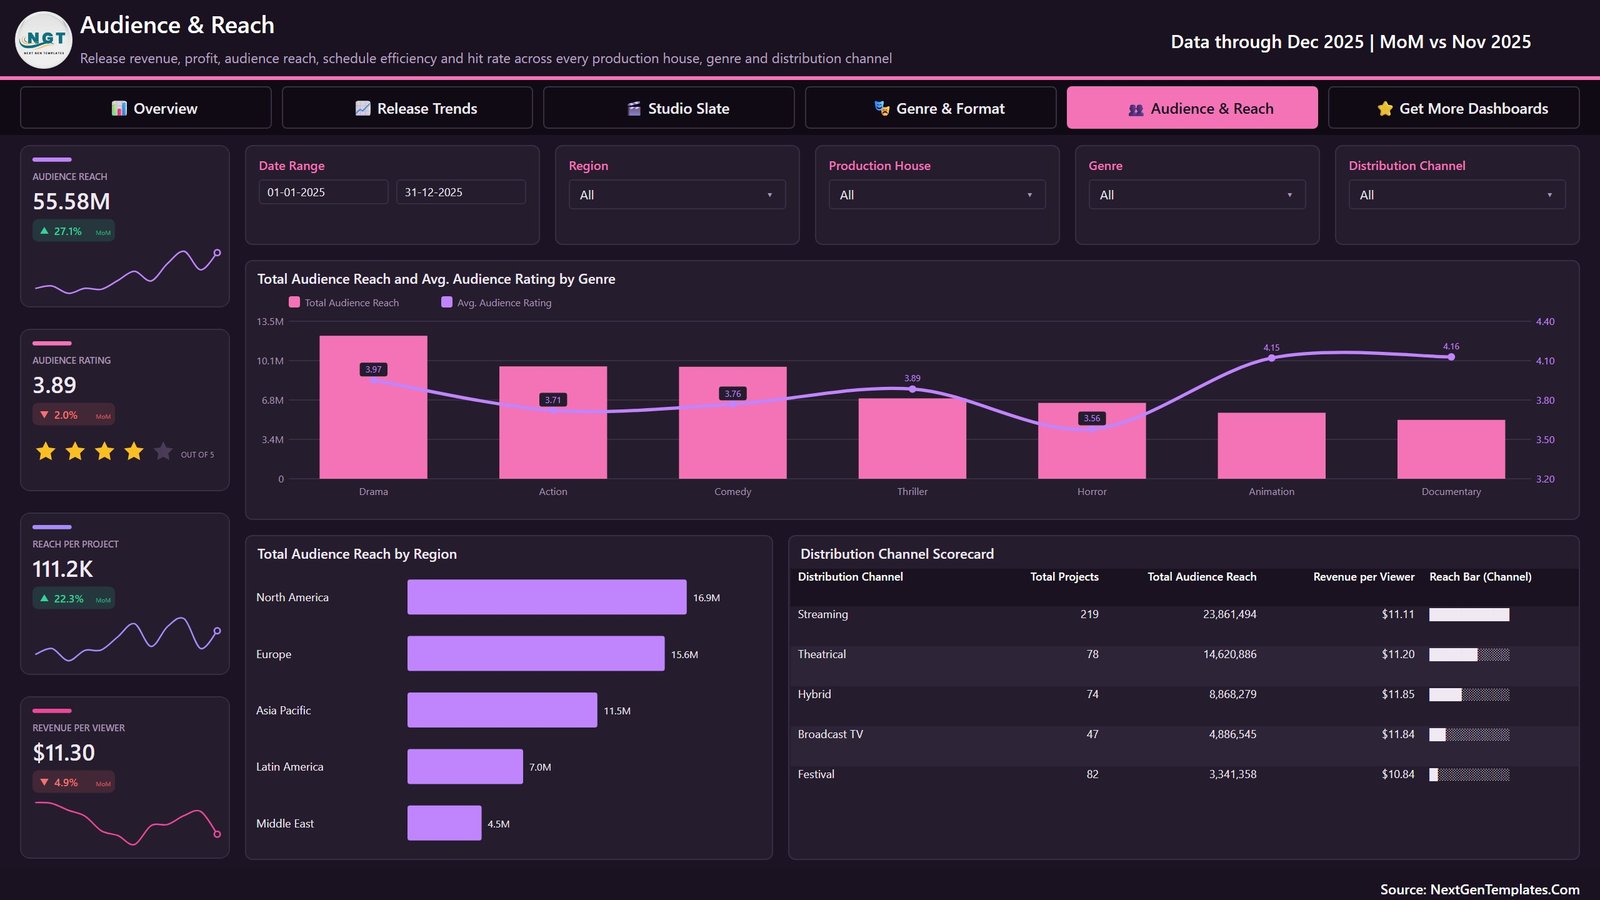Click the Source: NextGenTemplates.Com link
Viewport: 1600px width, 900px height.
click(x=1480, y=889)
